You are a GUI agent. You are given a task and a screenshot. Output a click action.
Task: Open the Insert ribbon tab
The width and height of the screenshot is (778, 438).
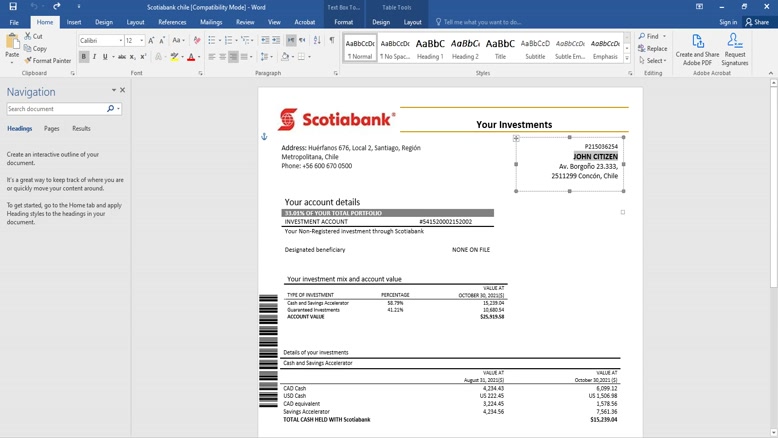[x=74, y=22]
